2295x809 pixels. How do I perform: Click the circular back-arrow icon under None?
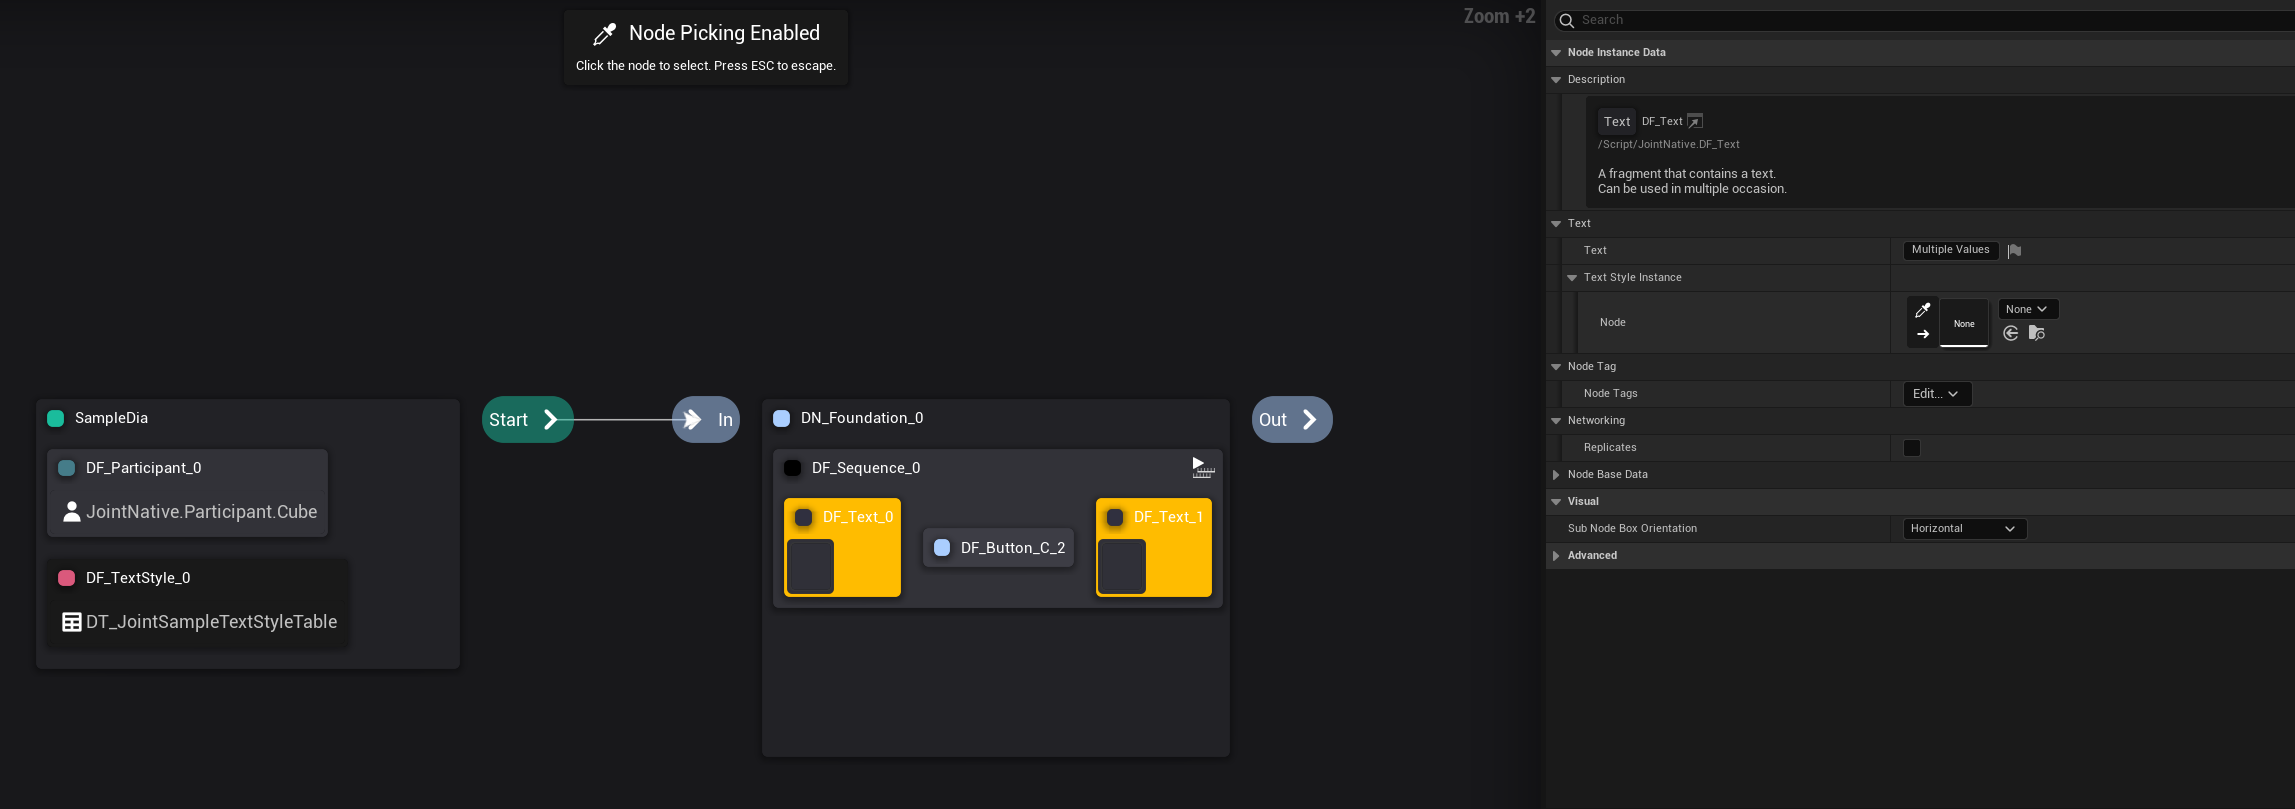click(x=2011, y=333)
